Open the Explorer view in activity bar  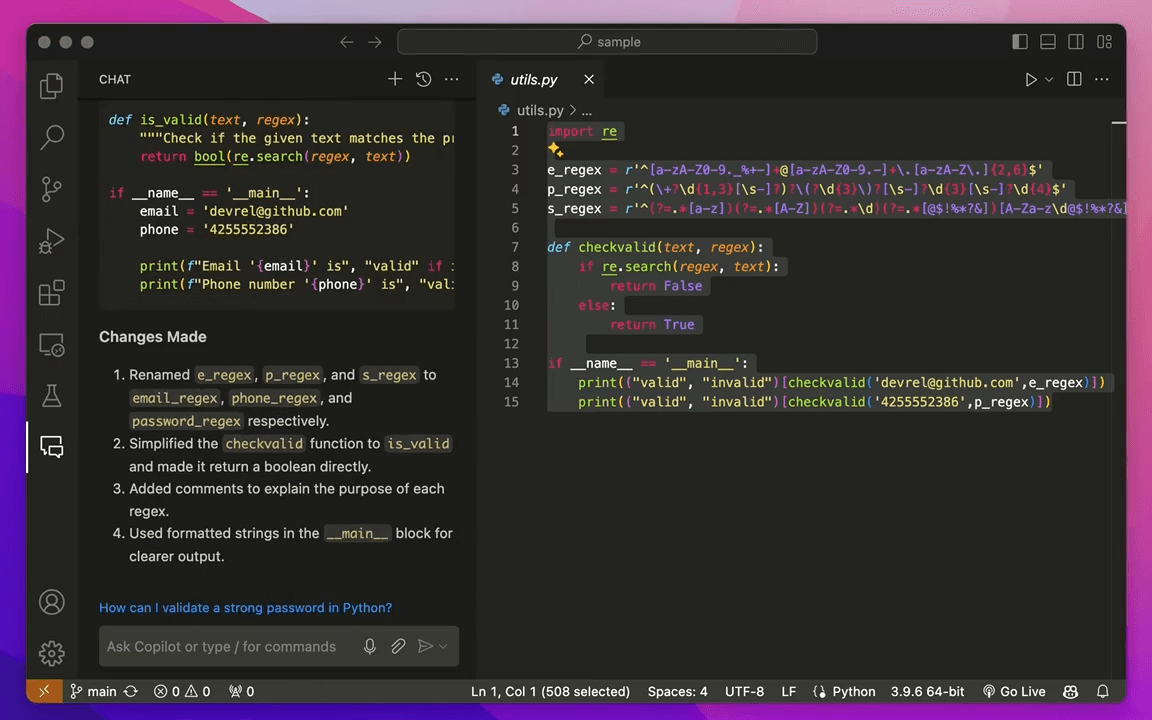[x=51, y=86]
